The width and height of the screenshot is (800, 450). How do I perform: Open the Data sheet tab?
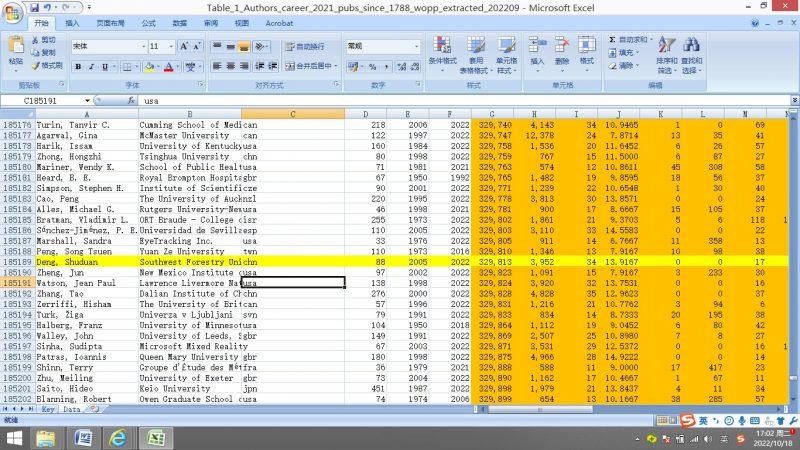pos(71,409)
